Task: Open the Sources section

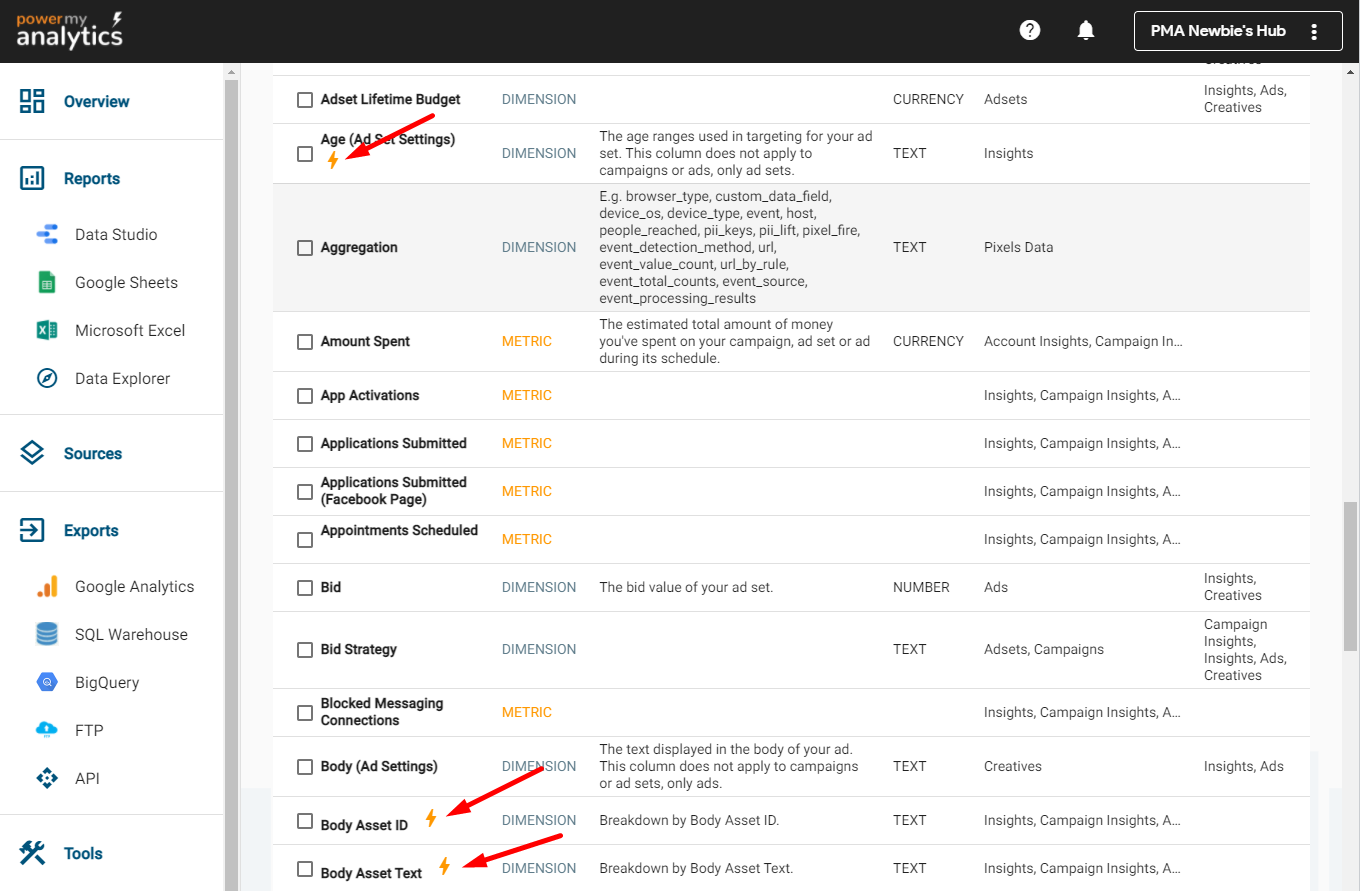Action: pos(93,453)
